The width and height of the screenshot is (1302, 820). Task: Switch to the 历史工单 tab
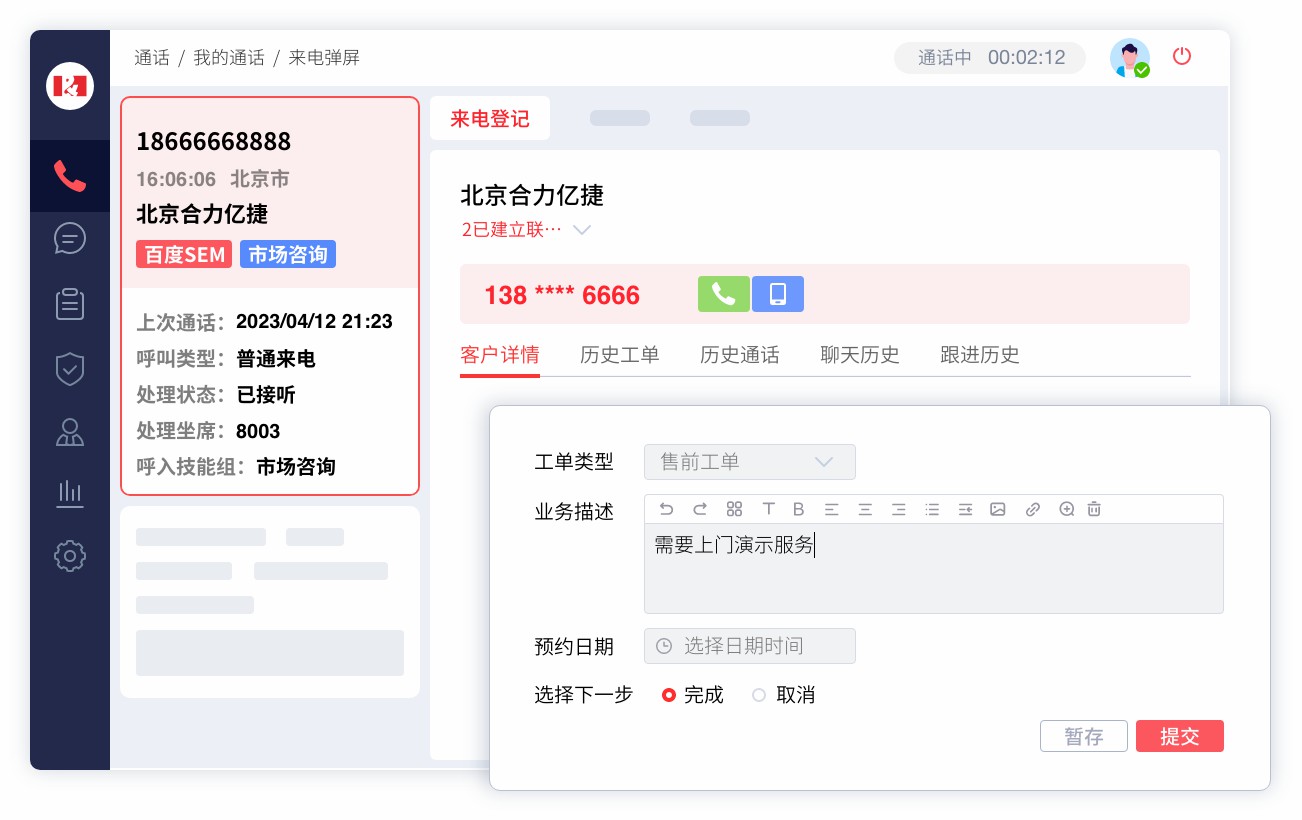coord(619,355)
